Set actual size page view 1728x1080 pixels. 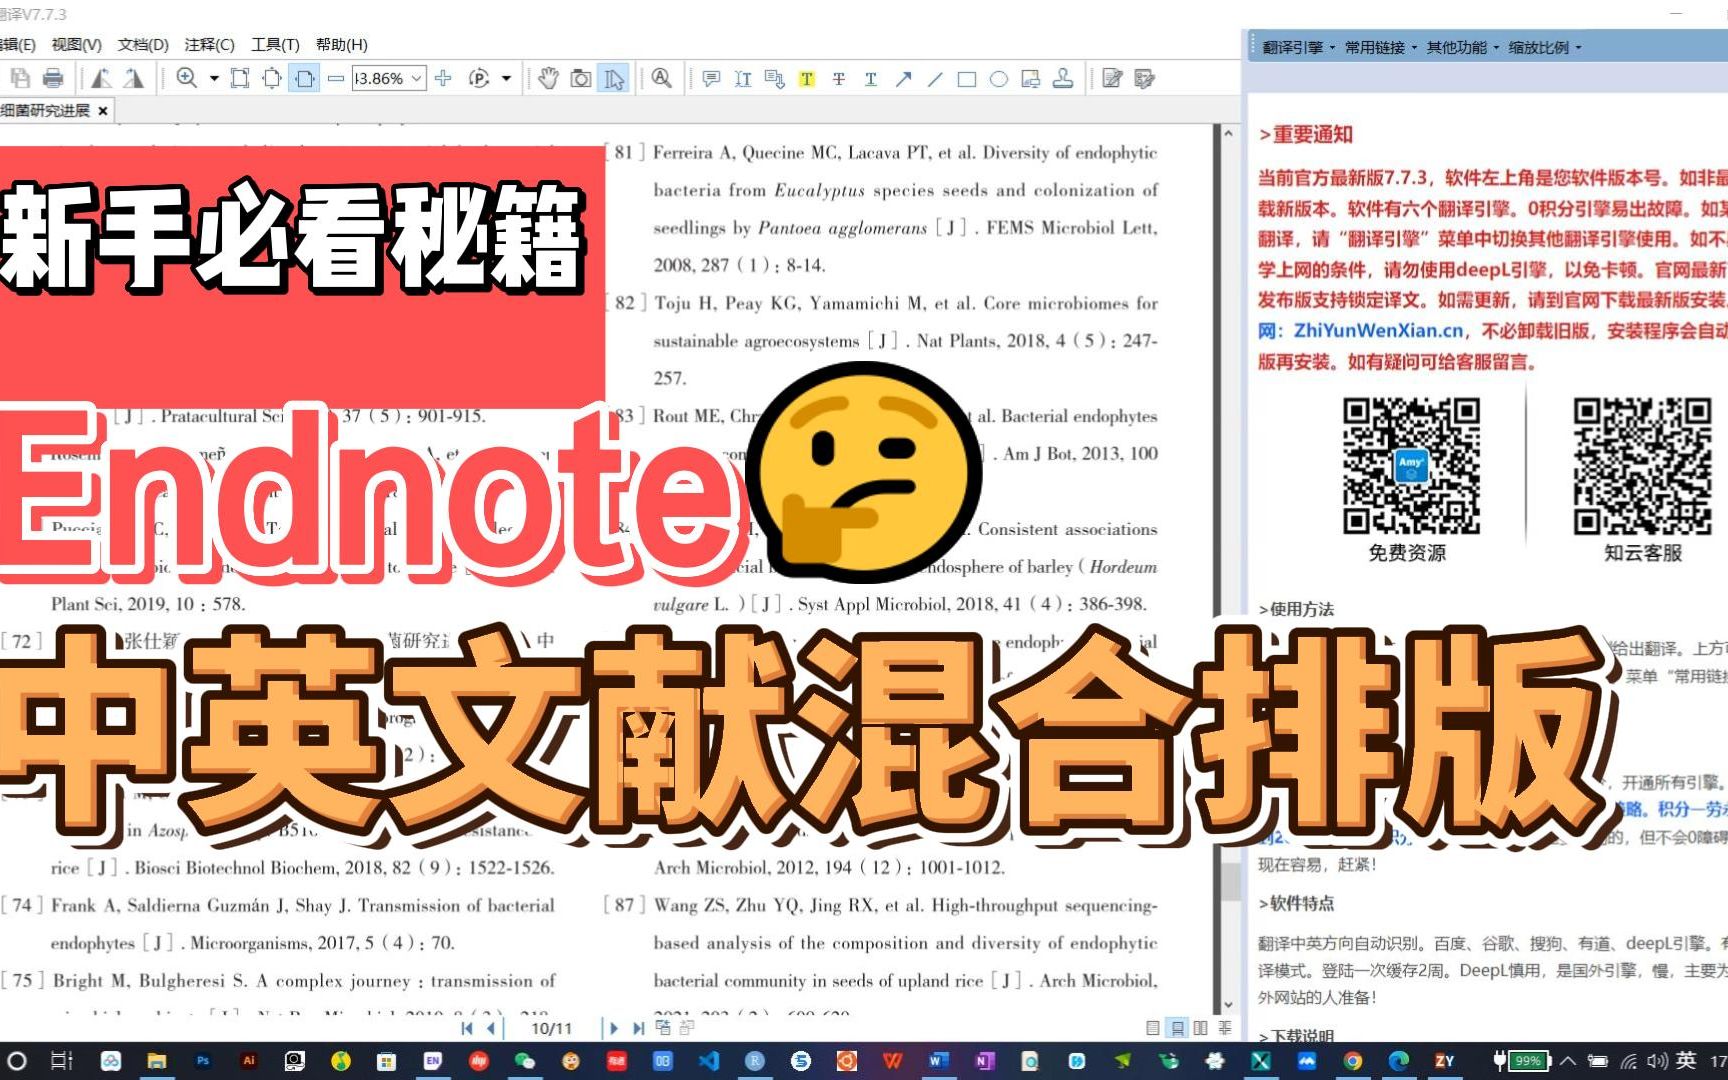[240, 78]
